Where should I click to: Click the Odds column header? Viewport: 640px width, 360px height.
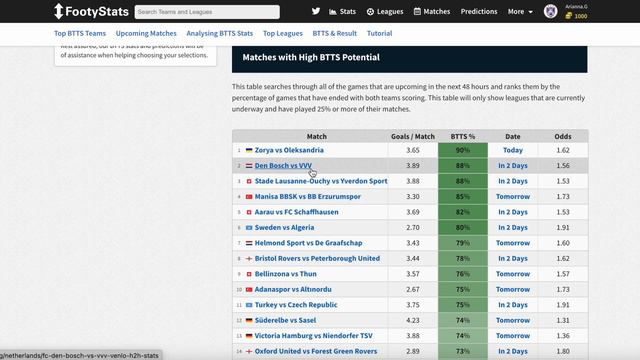(563, 136)
